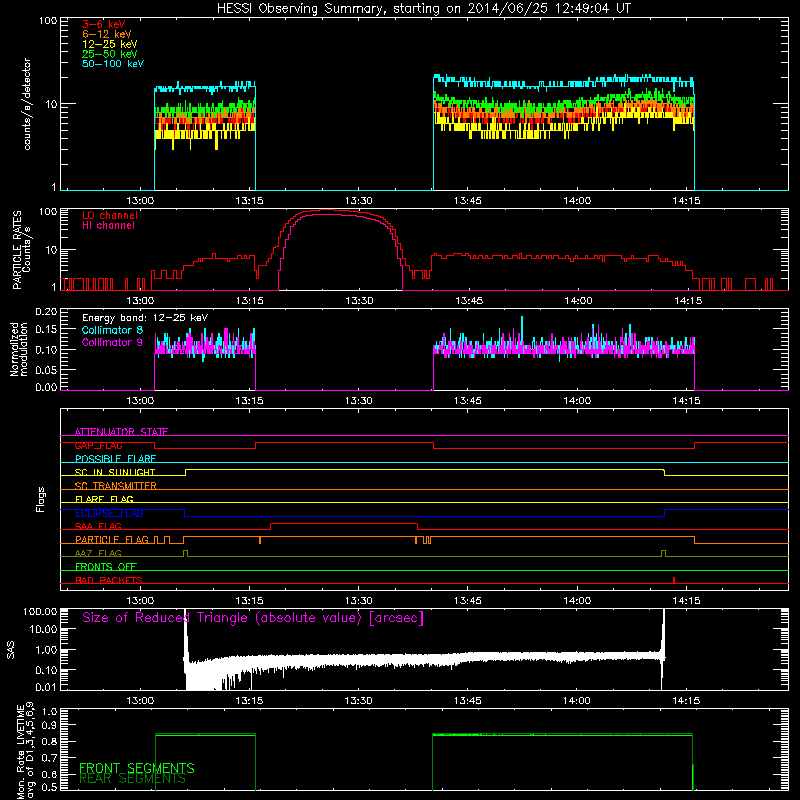Screen dimensions: 800x800
Task: Click the yellow 12-25 keV legend entry
Action: [x=110, y=44]
